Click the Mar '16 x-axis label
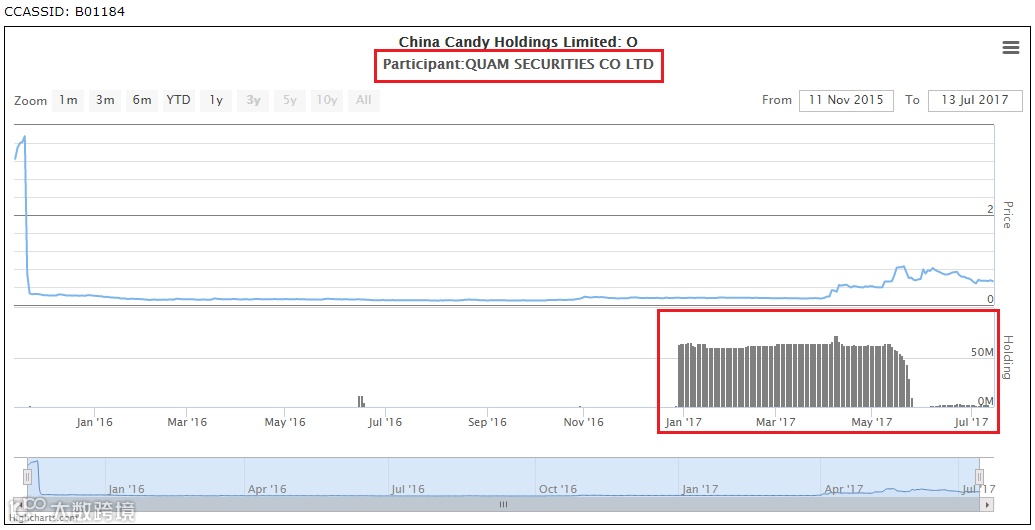 tap(187, 422)
